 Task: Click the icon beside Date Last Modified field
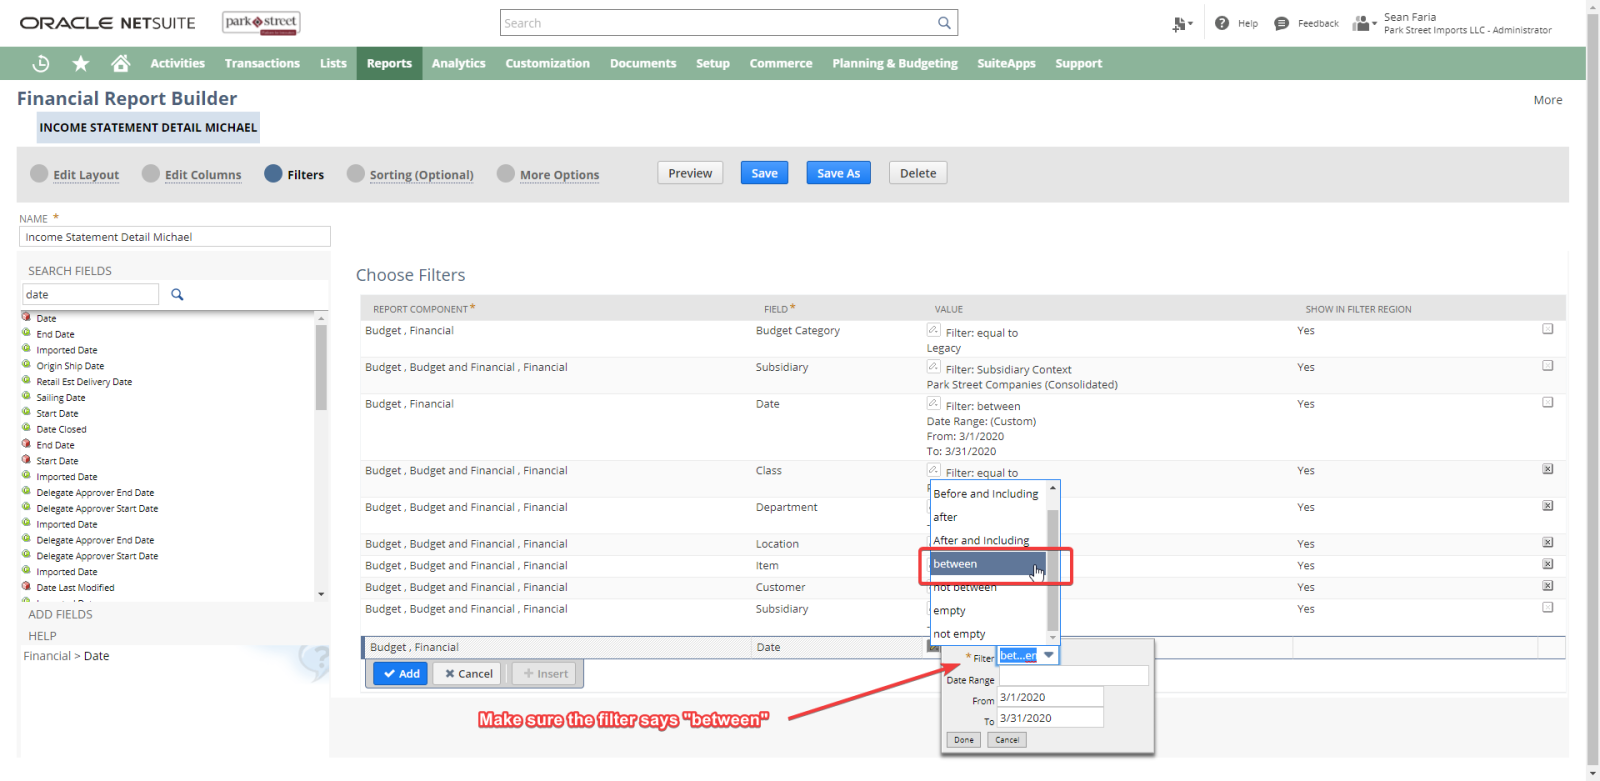(x=27, y=586)
